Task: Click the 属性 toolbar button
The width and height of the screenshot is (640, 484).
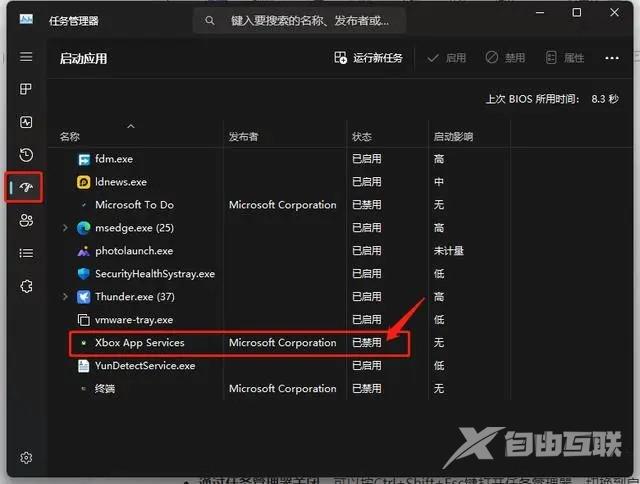Action: click(565, 58)
